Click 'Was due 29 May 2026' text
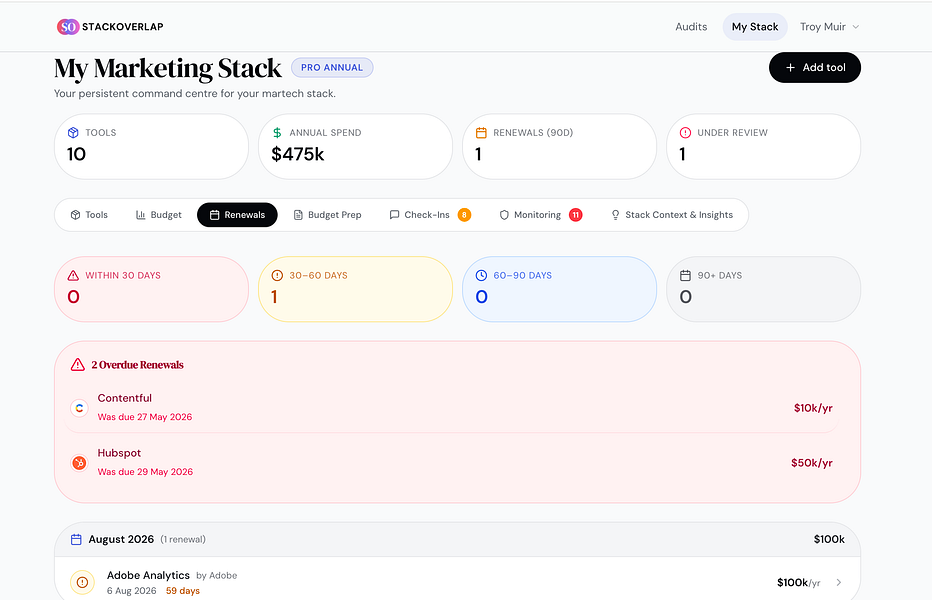 pos(146,472)
